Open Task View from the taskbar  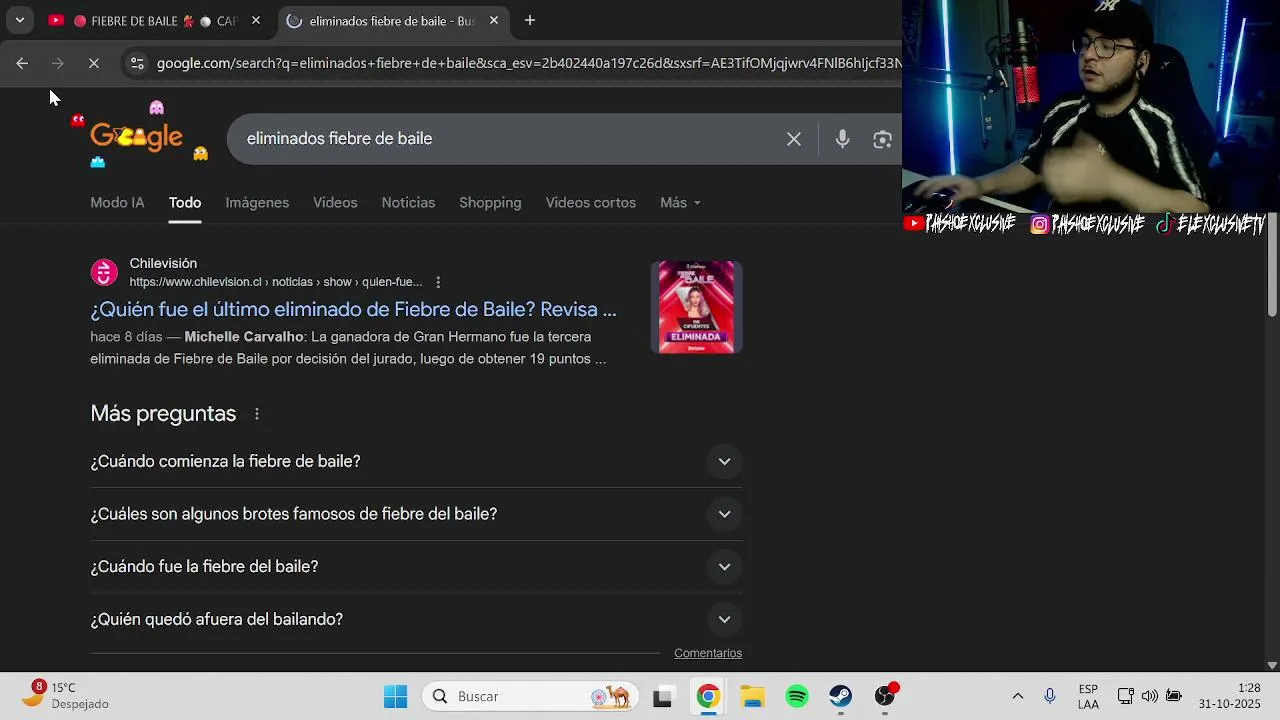pos(662,697)
